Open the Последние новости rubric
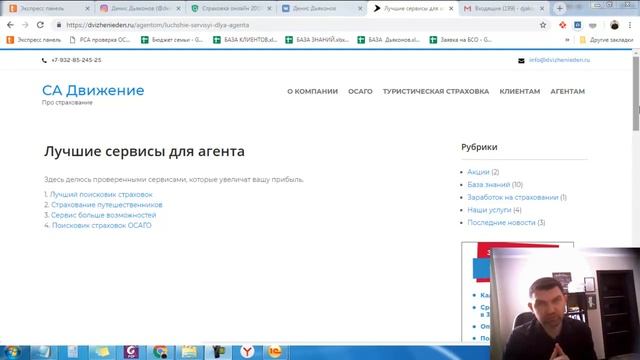640x360 pixels. [x=501, y=222]
